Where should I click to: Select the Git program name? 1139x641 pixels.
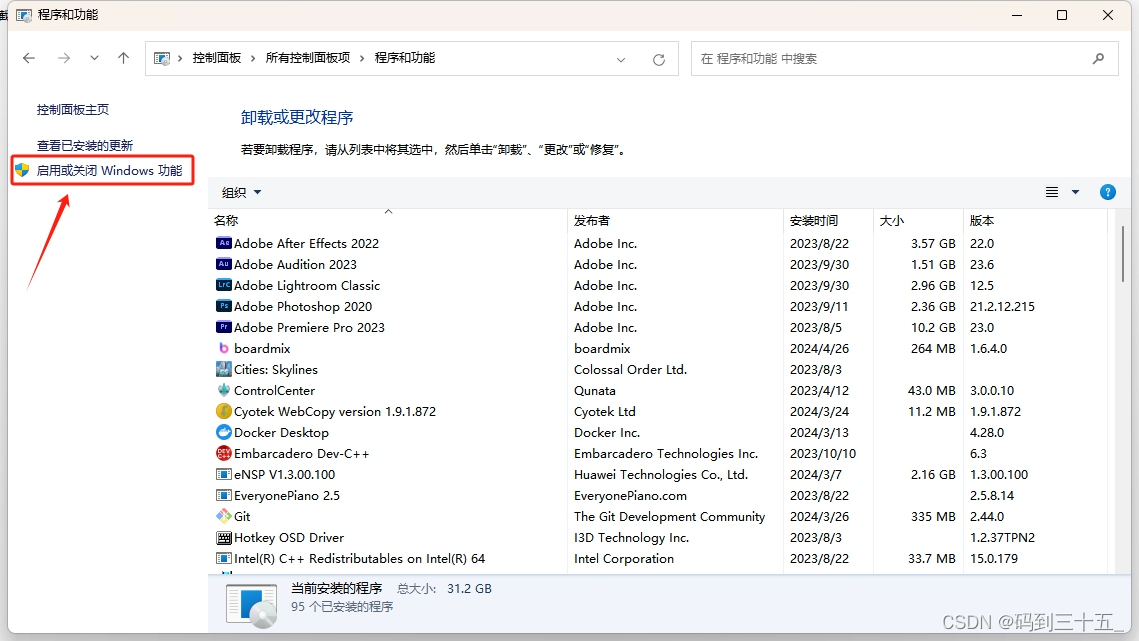tap(242, 517)
